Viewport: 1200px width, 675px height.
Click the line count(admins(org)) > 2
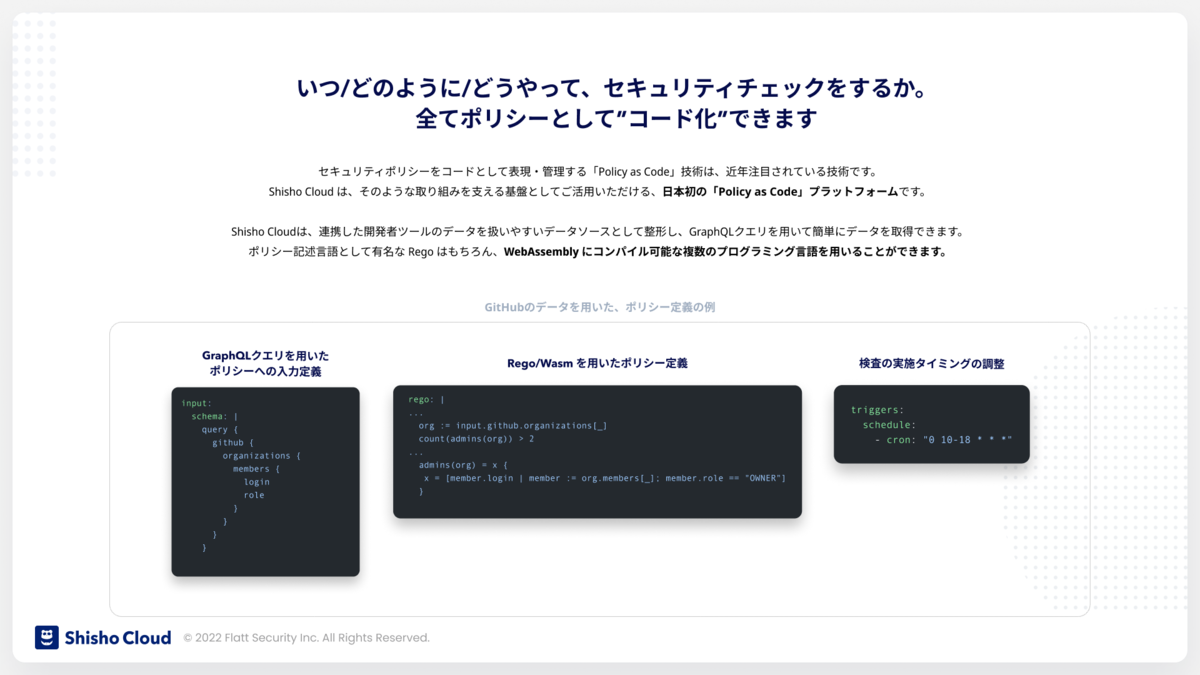point(476,438)
